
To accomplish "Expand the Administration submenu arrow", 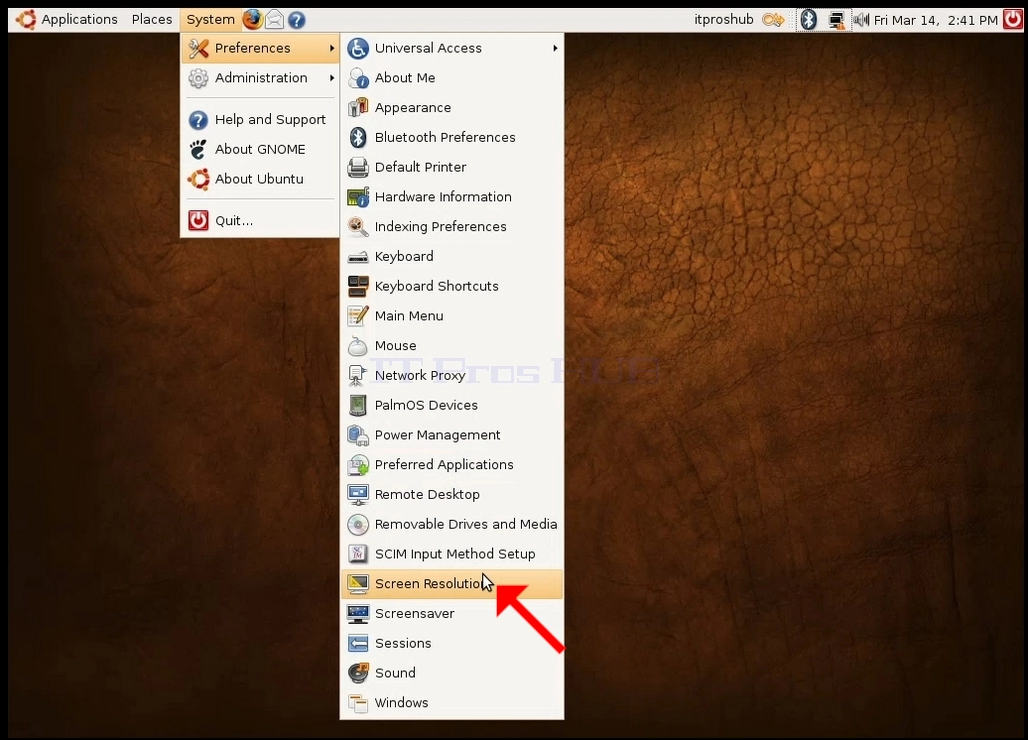I will click(332, 78).
